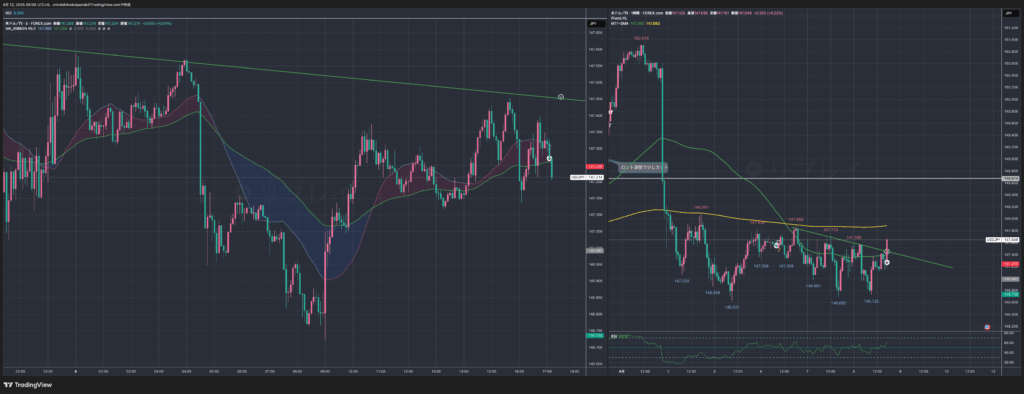Click the trade marker near 147.308 pivot labels
The height and width of the screenshot is (394, 1024).
[776, 245]
